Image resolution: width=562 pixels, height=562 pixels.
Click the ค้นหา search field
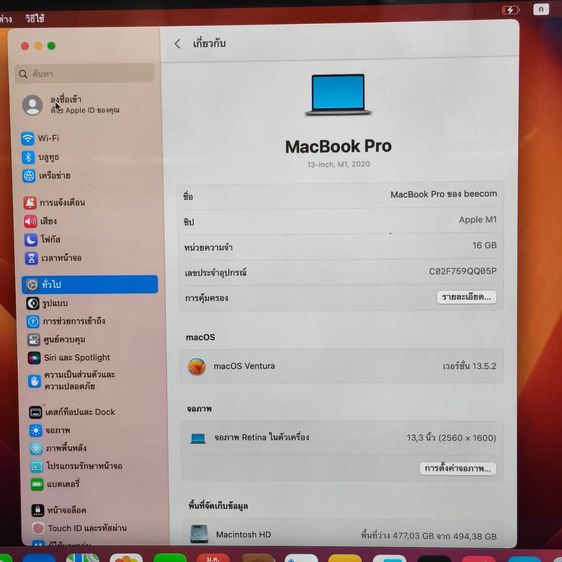(x=85, y=74)
